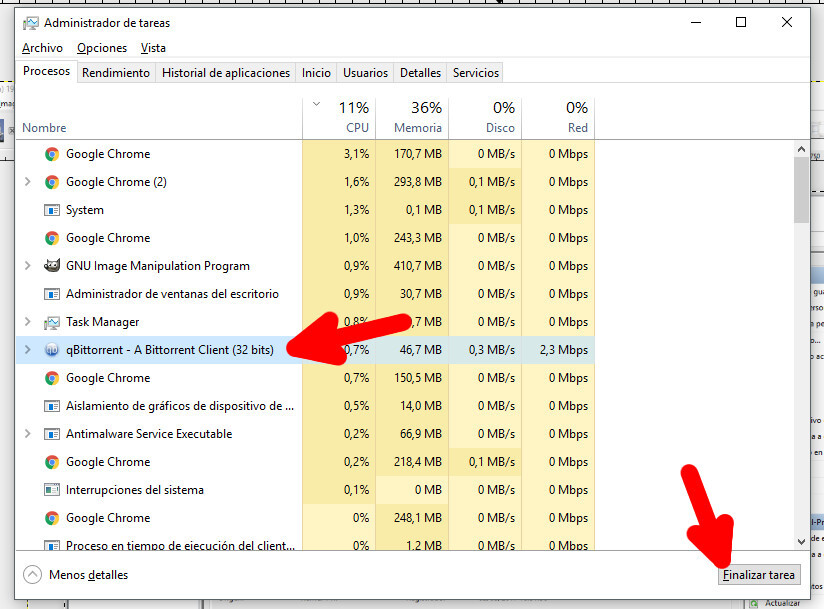This screenshot has width=824, height=609.
Task: Expand the Google Chrome (2) process group
Action: click(28, 182)
